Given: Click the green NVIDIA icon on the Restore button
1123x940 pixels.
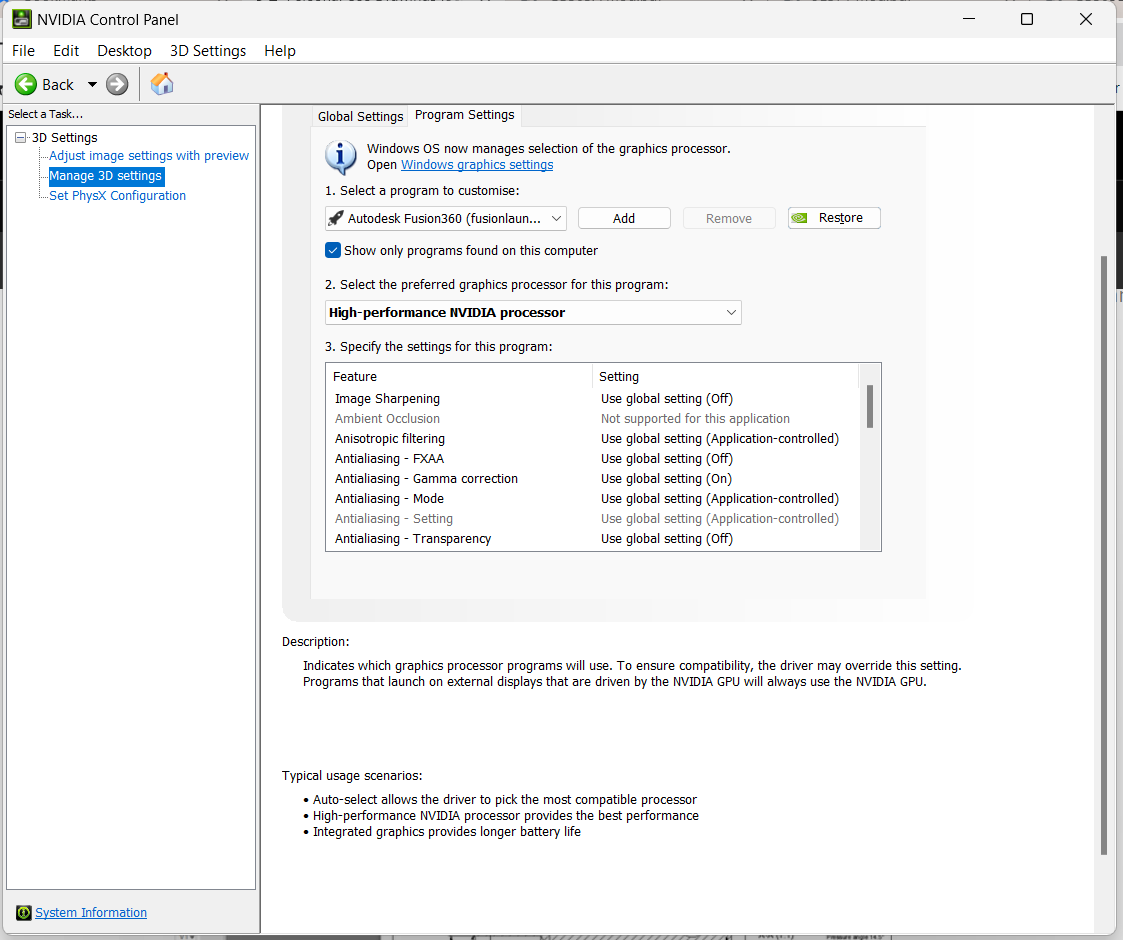Looking at the screenshot, I should pyautogui.click(x=798, y=217).
